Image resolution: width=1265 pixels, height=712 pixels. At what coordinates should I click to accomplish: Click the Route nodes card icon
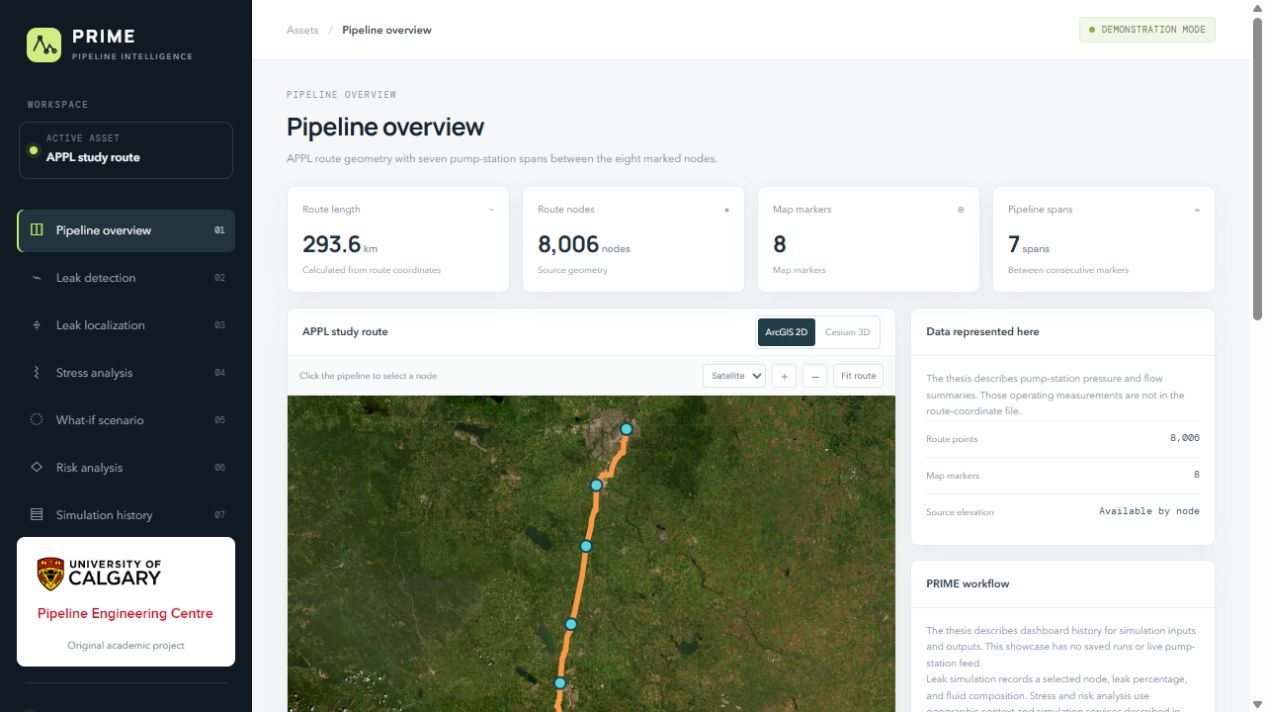[x=727, y=210]
